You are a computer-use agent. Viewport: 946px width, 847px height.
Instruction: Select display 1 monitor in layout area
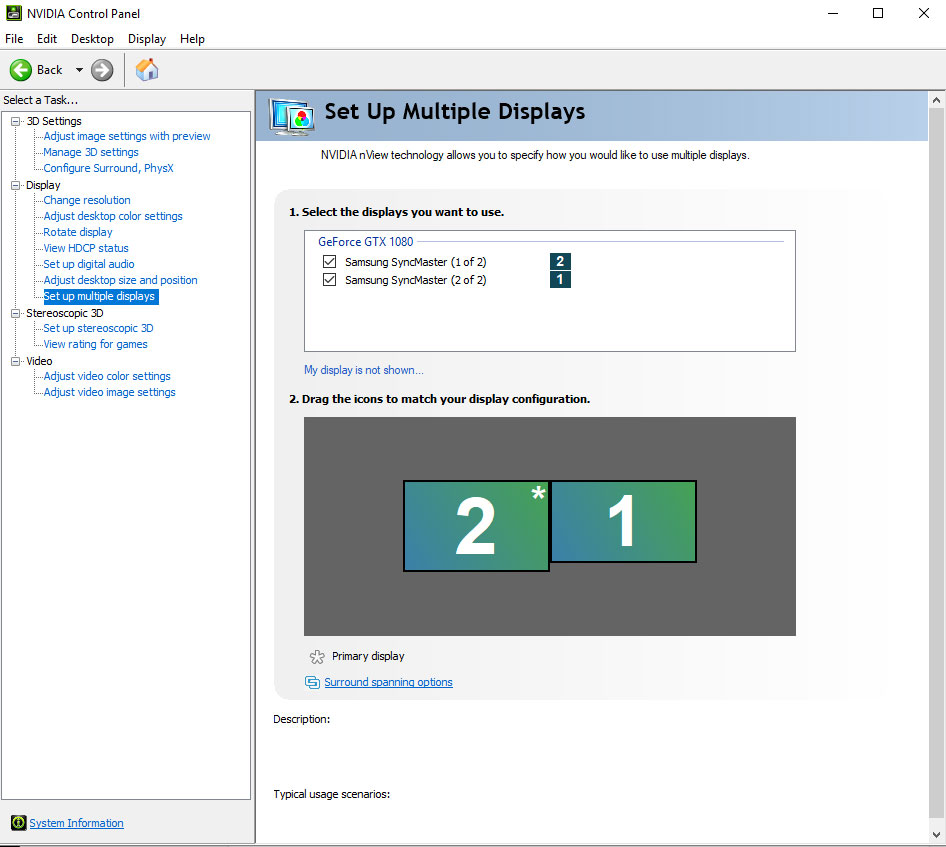coord(623,521)
